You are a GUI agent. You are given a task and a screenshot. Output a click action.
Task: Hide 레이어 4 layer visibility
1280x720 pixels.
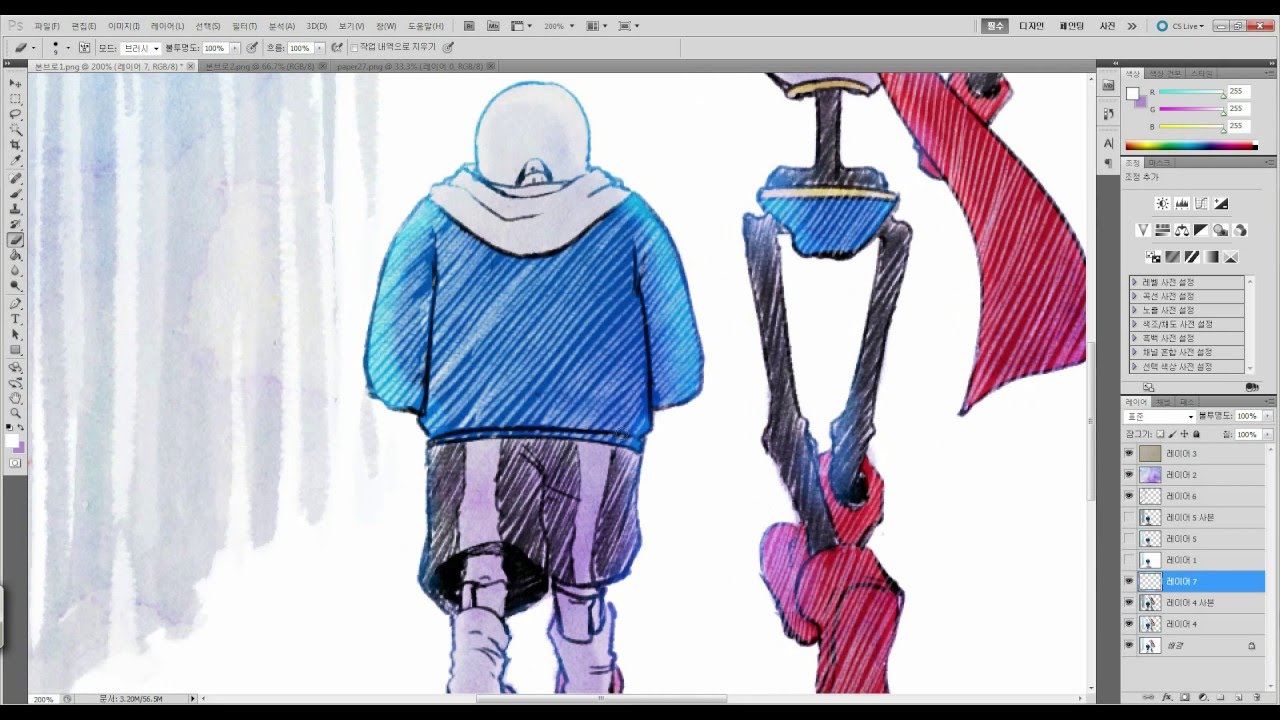pyautogui.click(x=1129, y=624)
